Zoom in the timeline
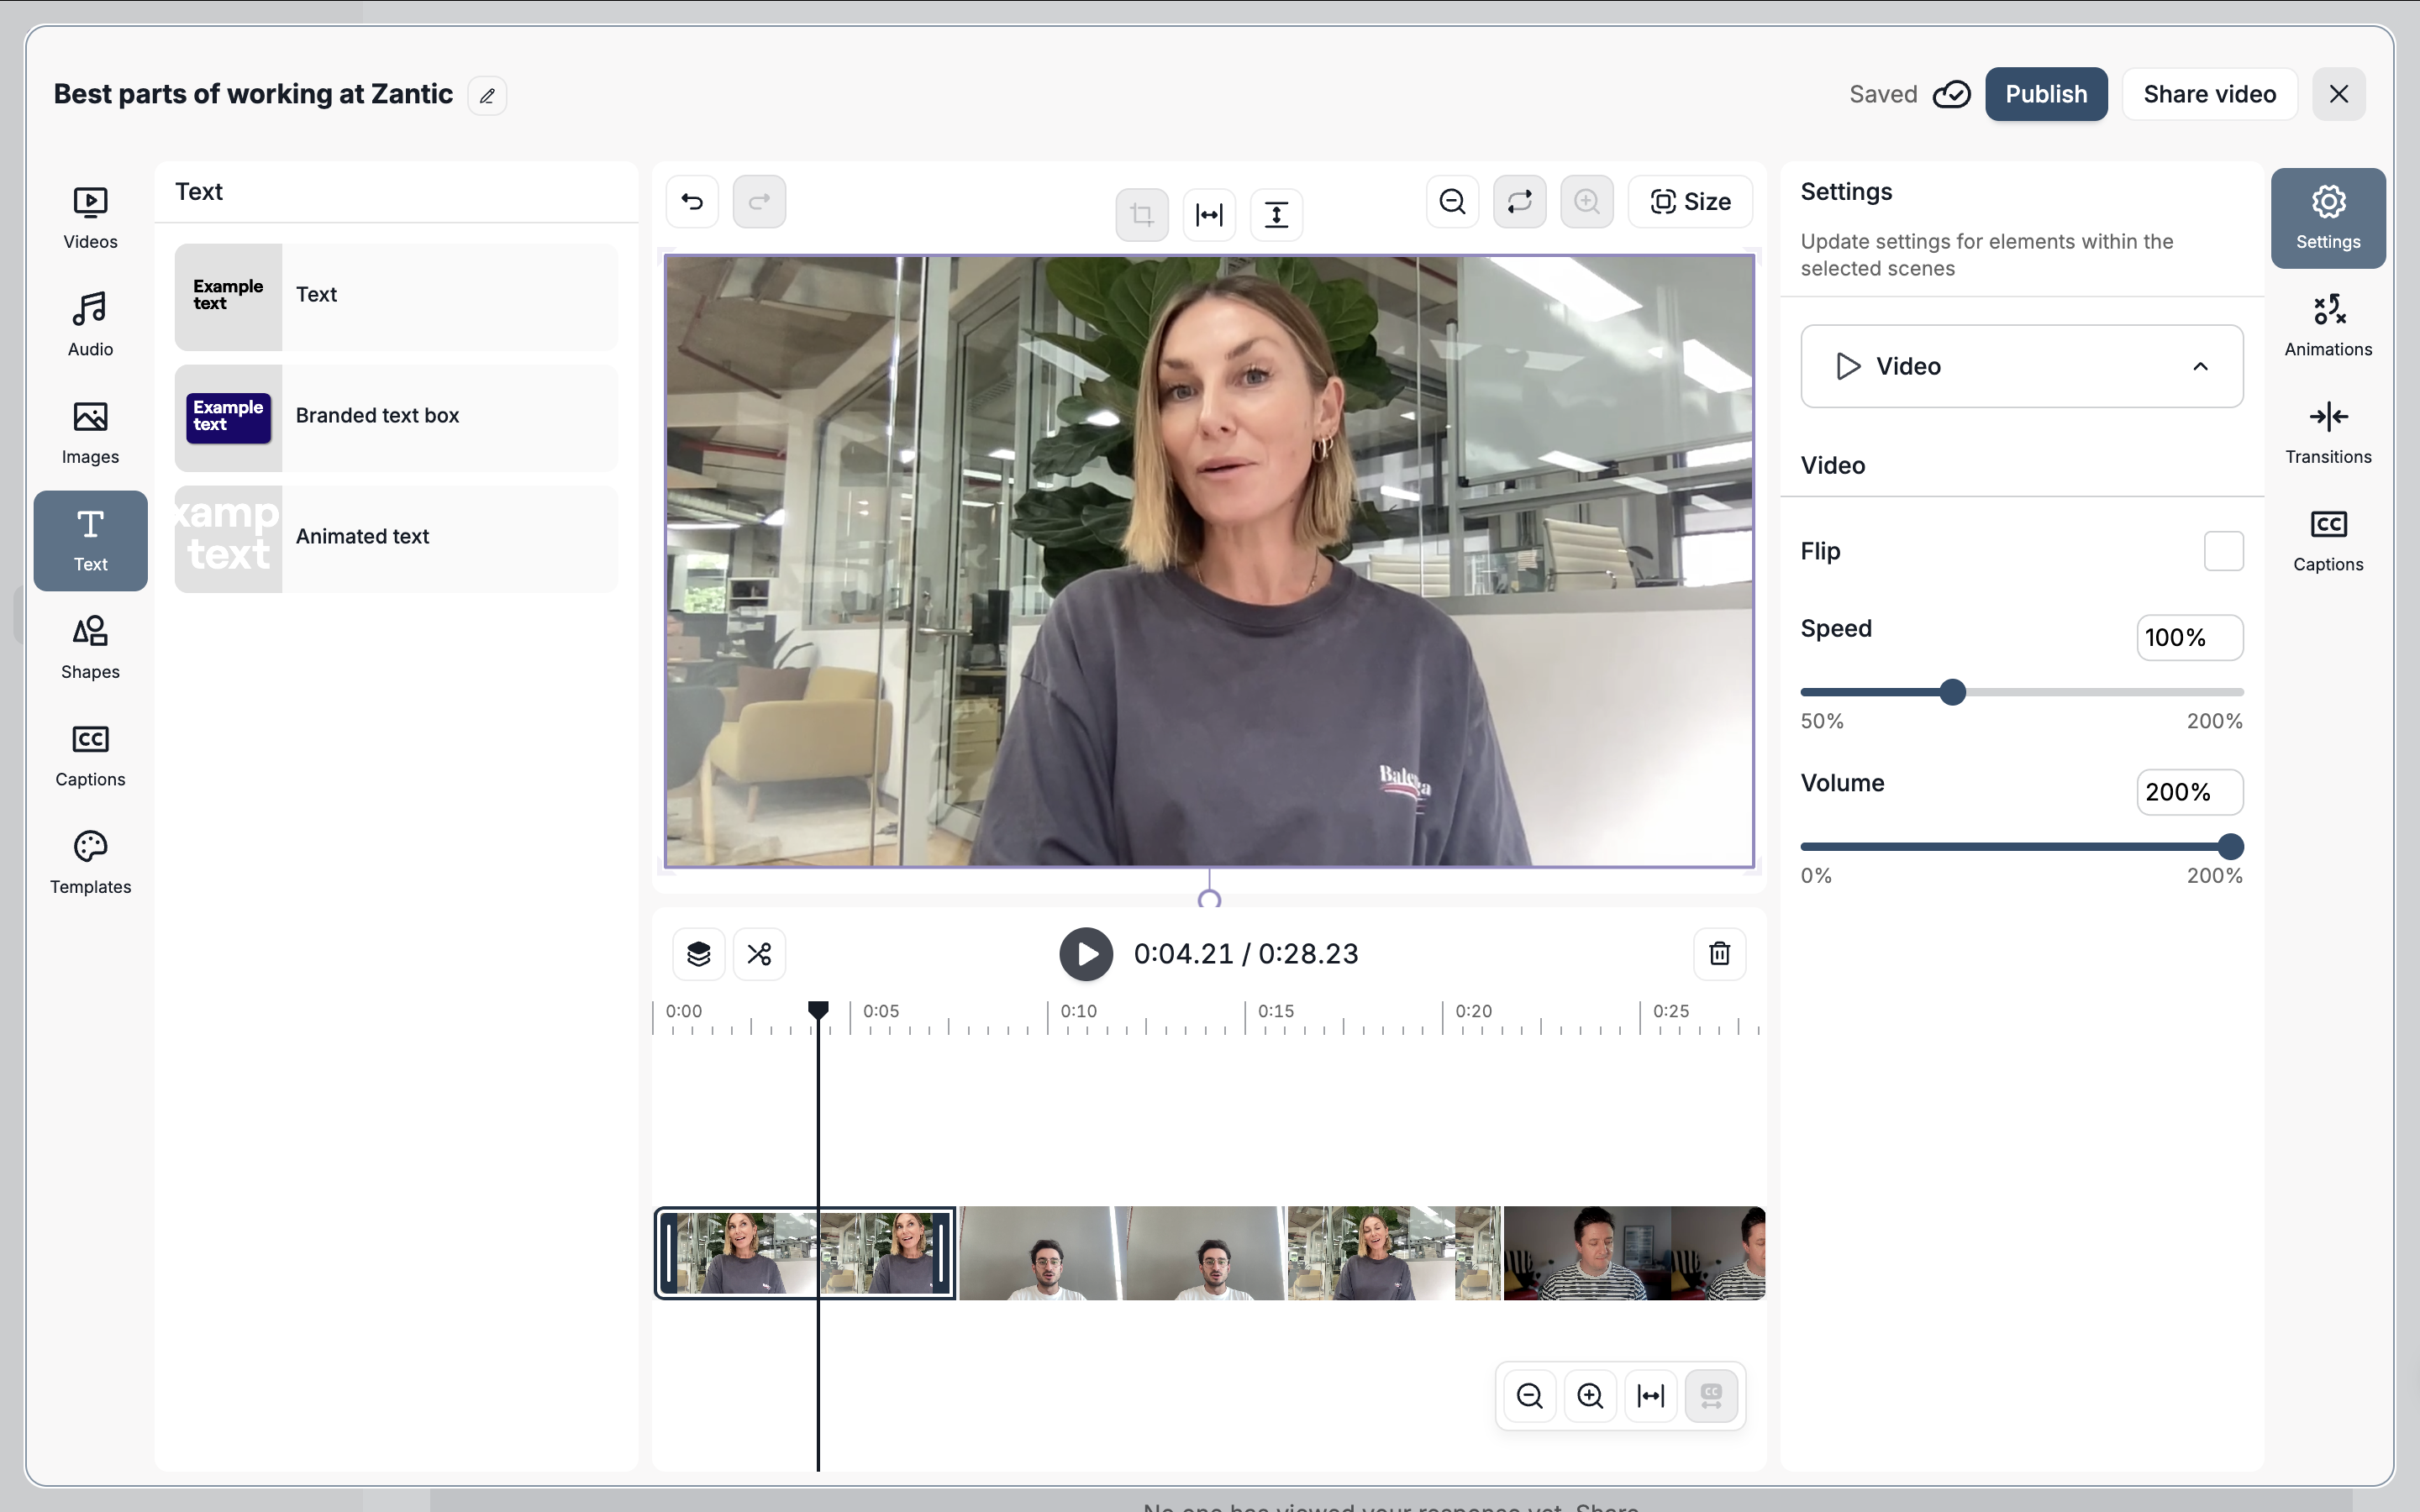The image size is (2420, 1512). pos(1590,1396)
